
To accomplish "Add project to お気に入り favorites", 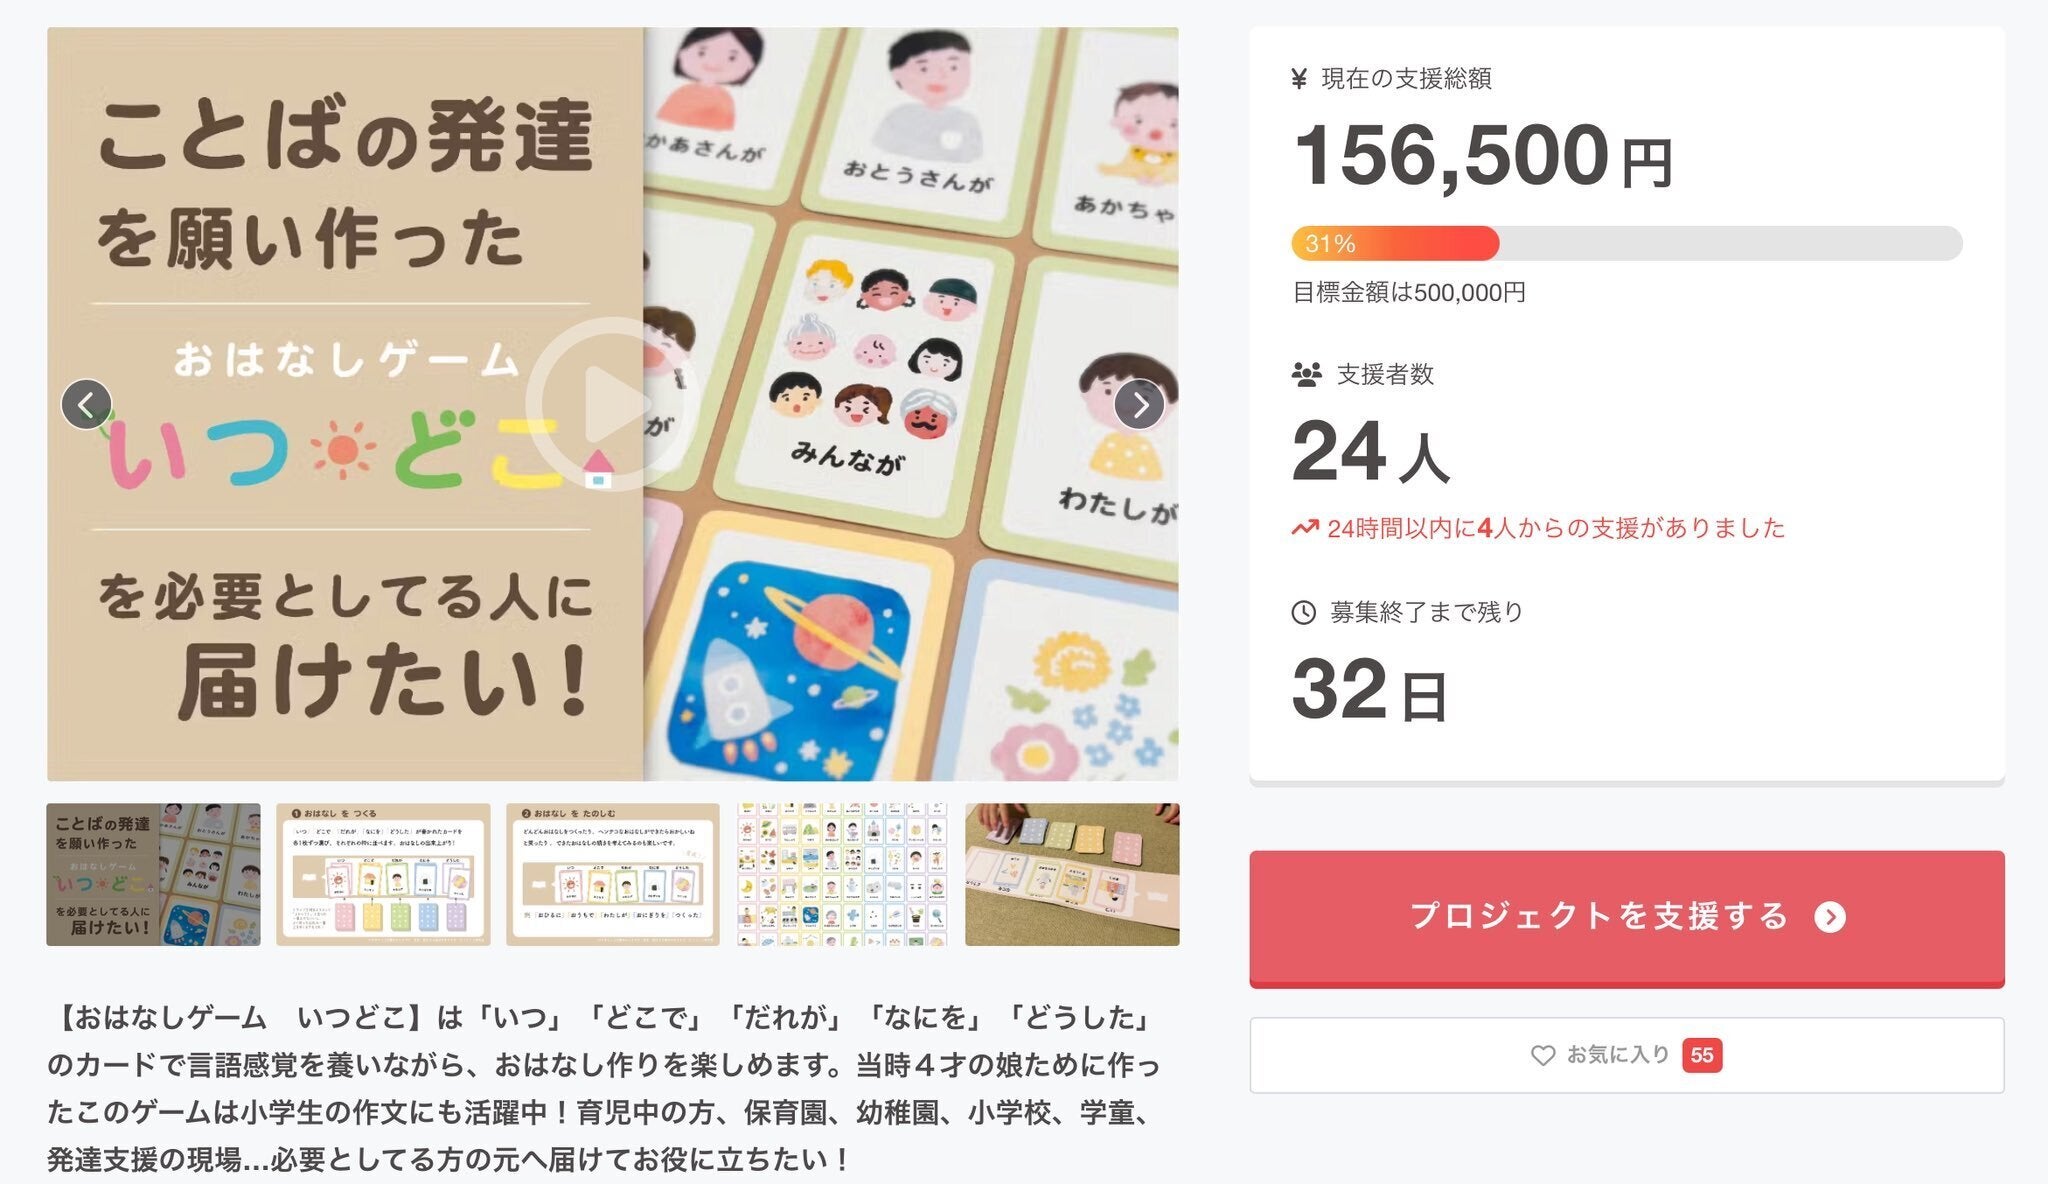I will pyautogui.click(x=1627, y=1055).
